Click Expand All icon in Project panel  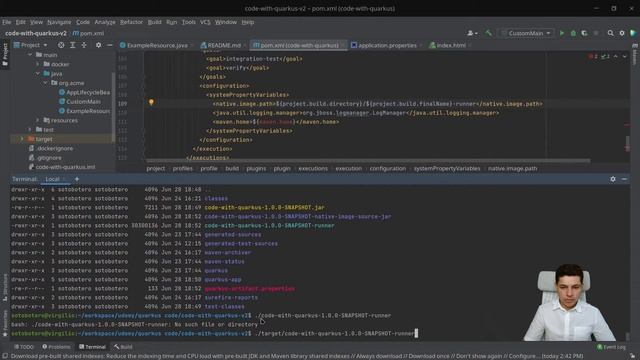point(72,45)
